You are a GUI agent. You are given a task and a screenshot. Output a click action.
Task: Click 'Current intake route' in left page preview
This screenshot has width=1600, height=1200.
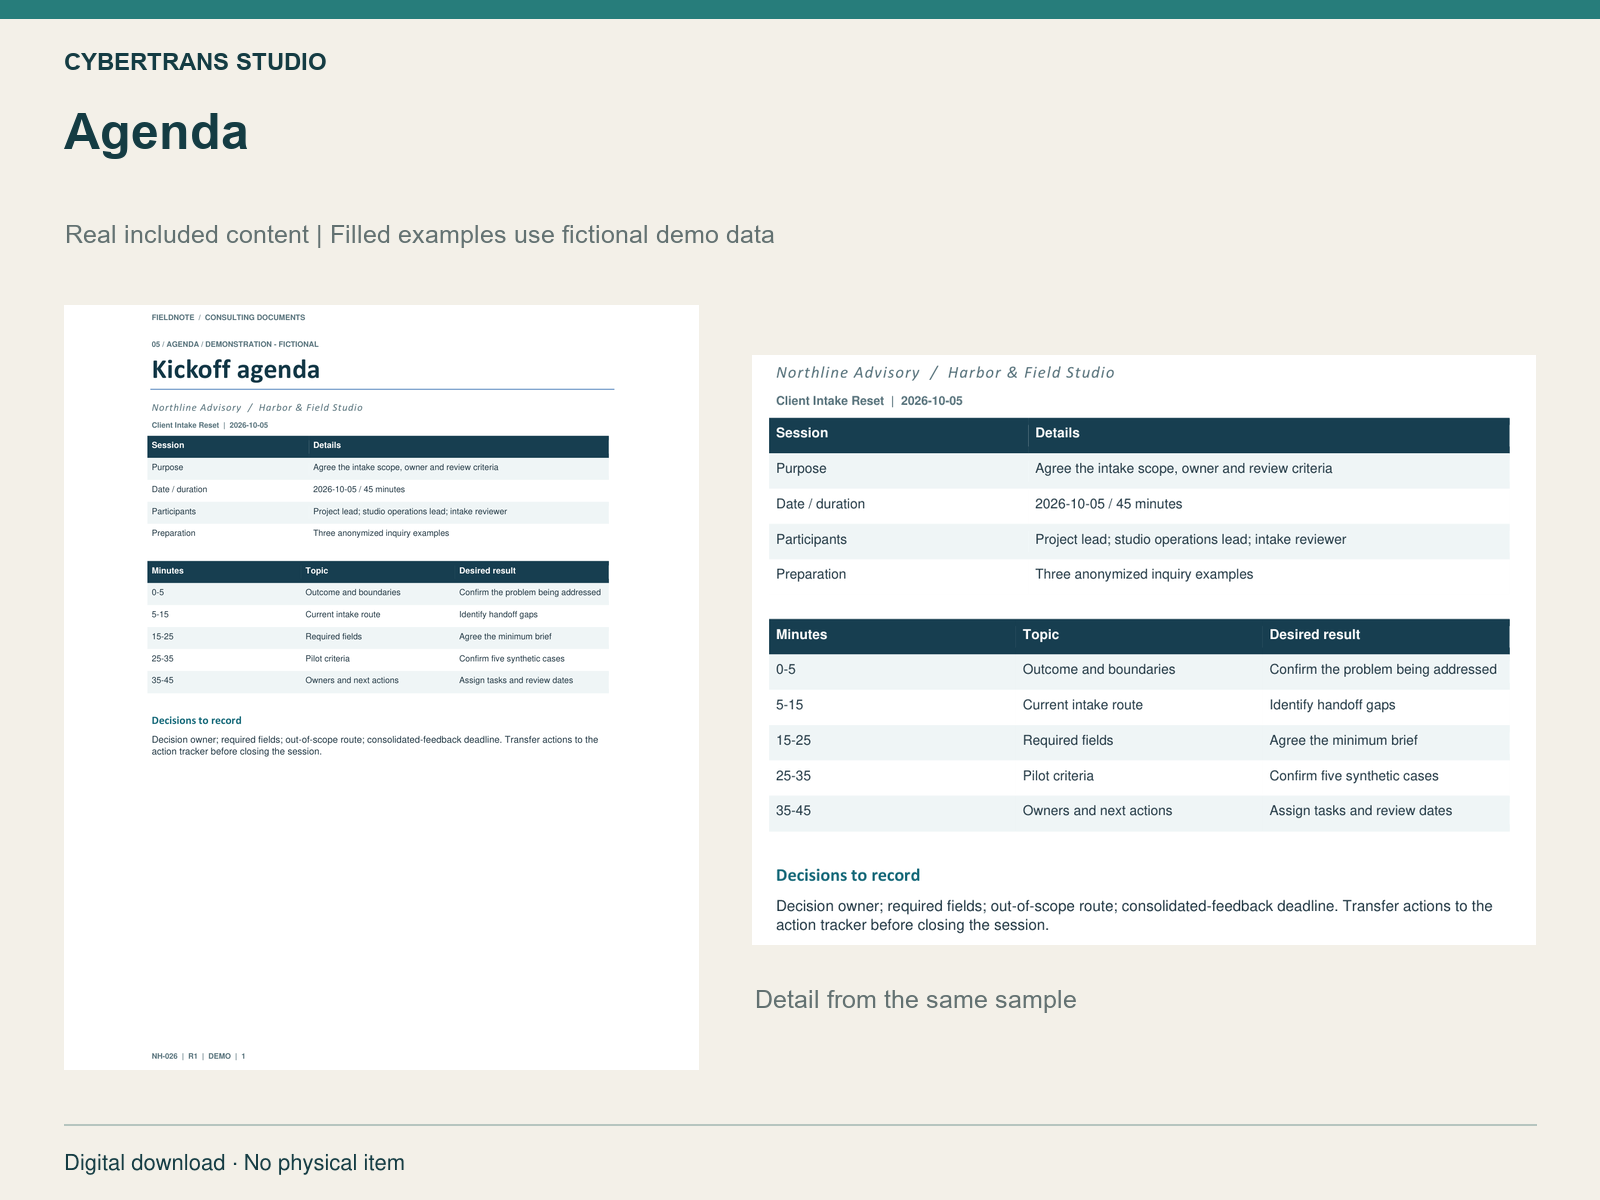[x=343, y=615]
